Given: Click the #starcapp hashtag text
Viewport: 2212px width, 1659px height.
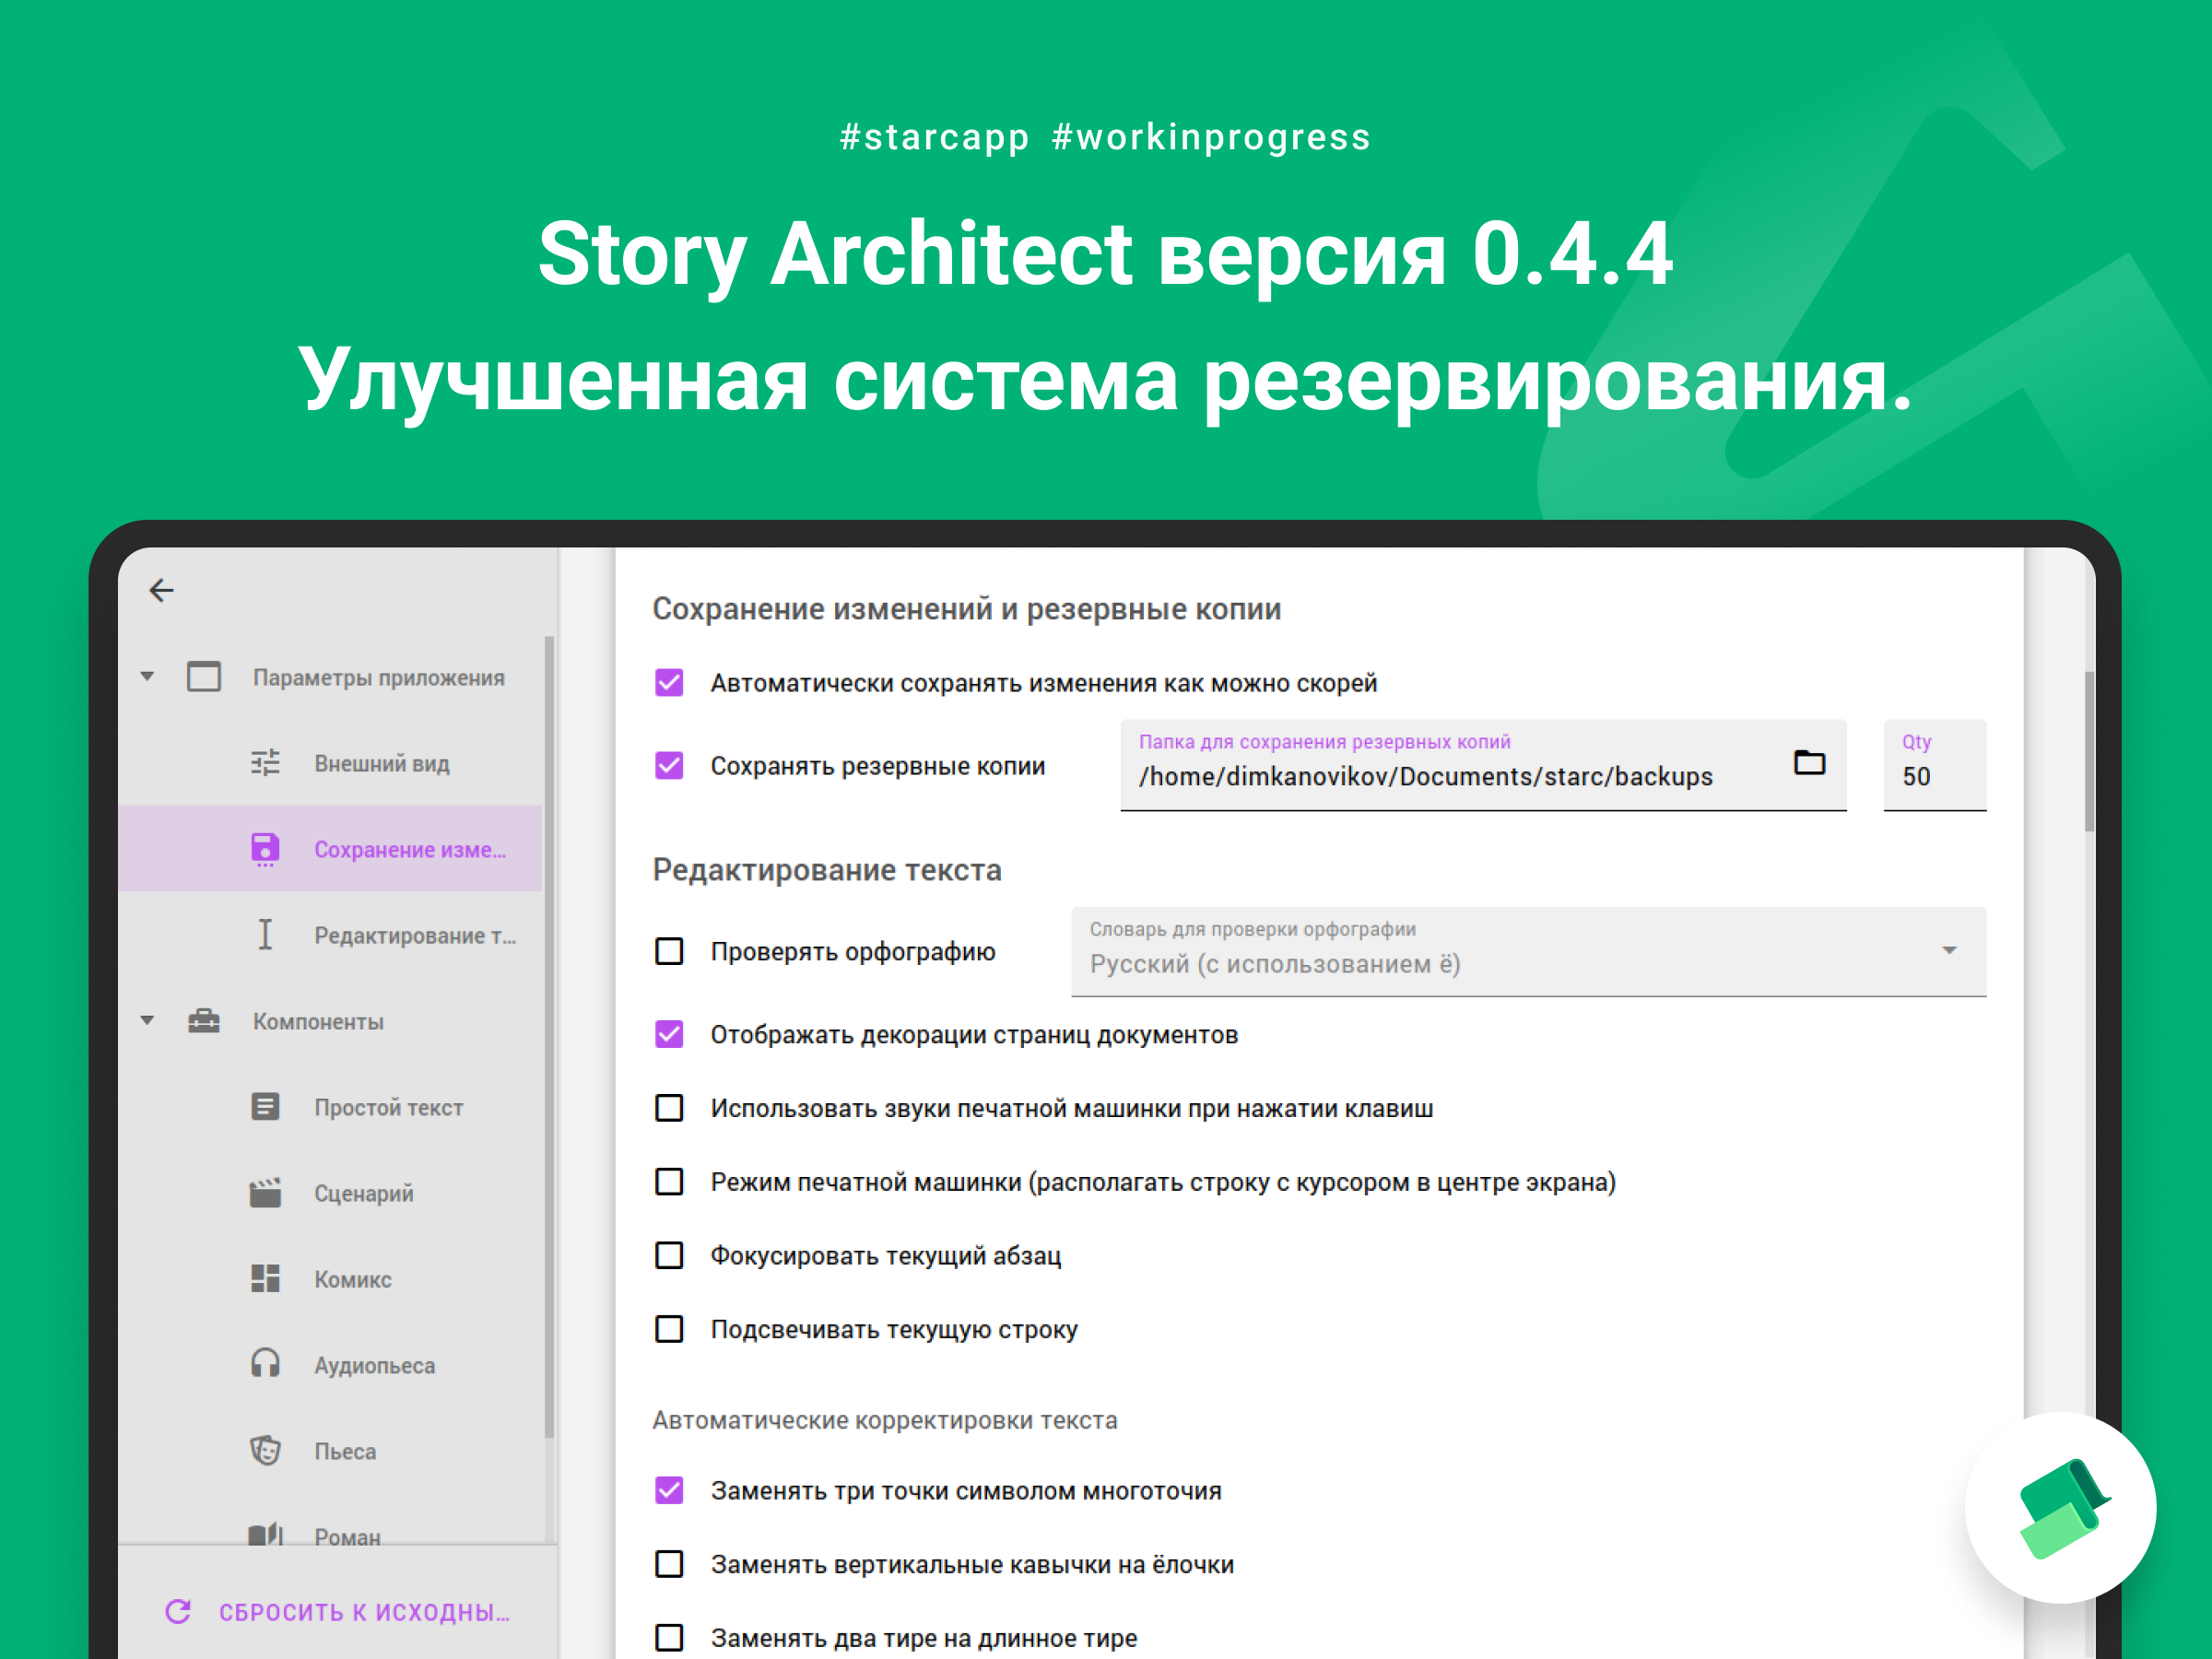Looking at the screenshot, I should [x=934, y=137].
